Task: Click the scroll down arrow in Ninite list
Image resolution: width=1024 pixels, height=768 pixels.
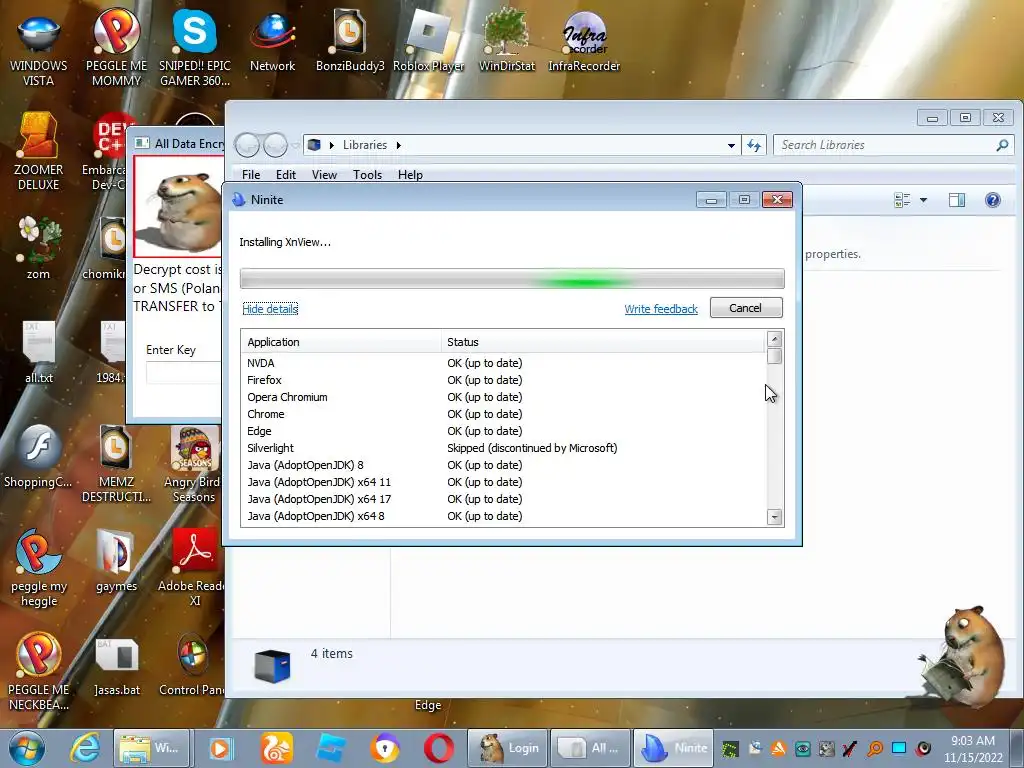Action: coord(775,517)
